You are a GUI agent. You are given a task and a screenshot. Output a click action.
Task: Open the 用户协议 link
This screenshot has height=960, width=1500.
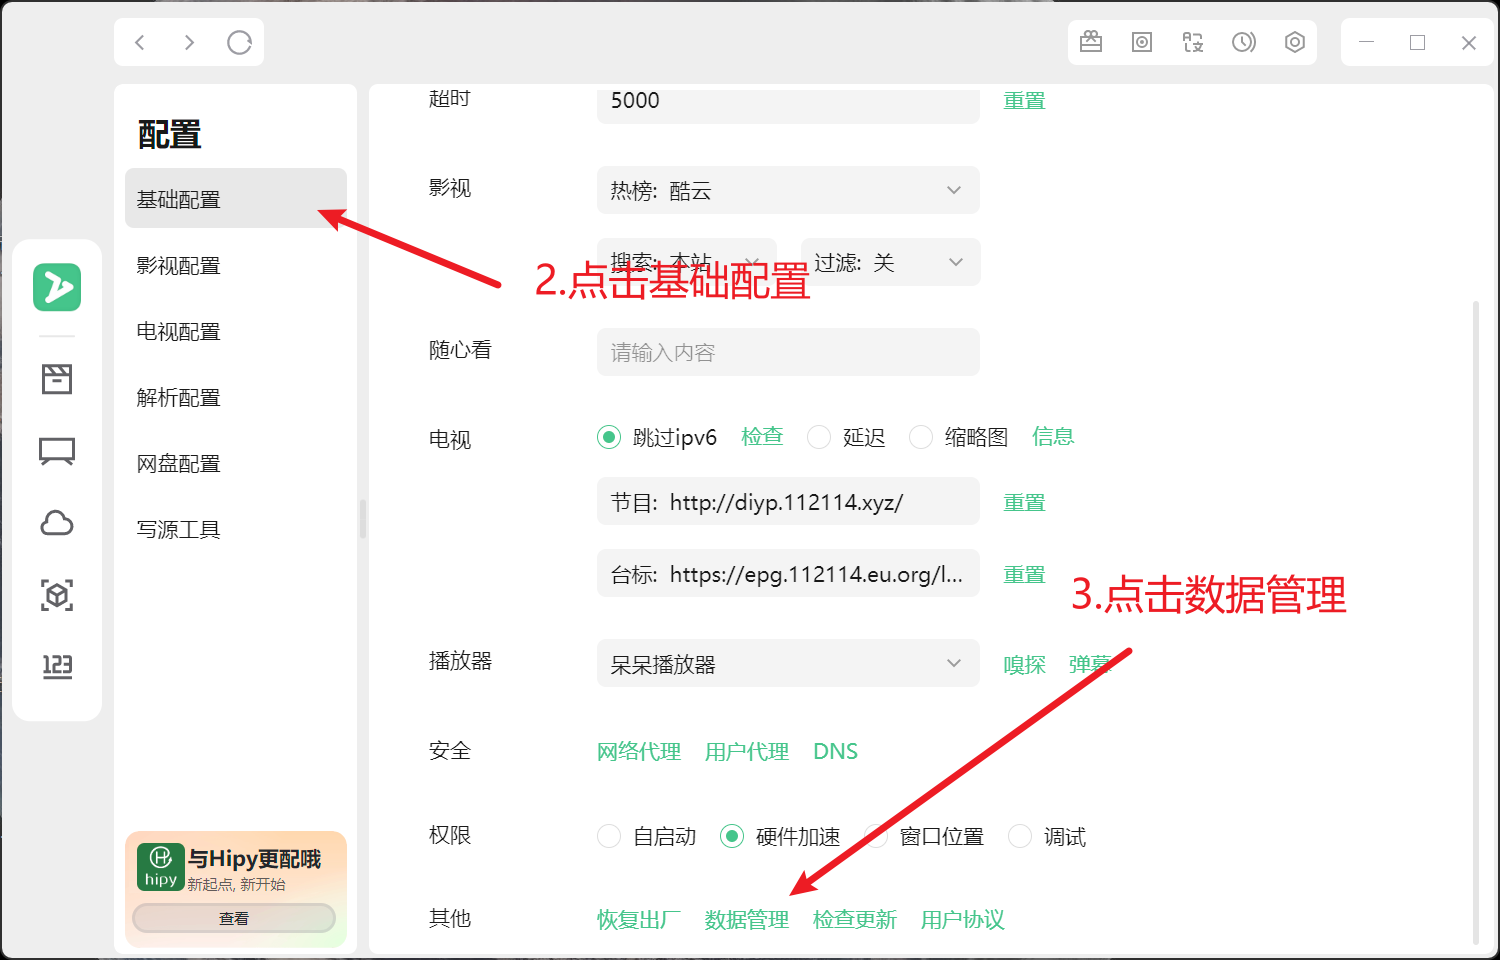(963, 920)
